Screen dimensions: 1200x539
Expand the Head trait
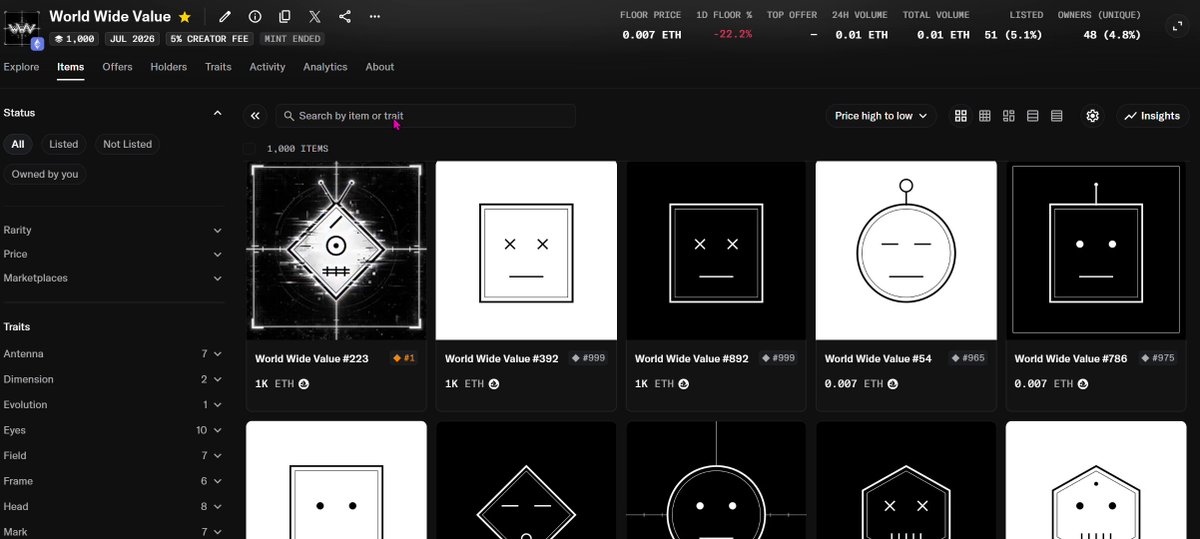coord(112,507)
